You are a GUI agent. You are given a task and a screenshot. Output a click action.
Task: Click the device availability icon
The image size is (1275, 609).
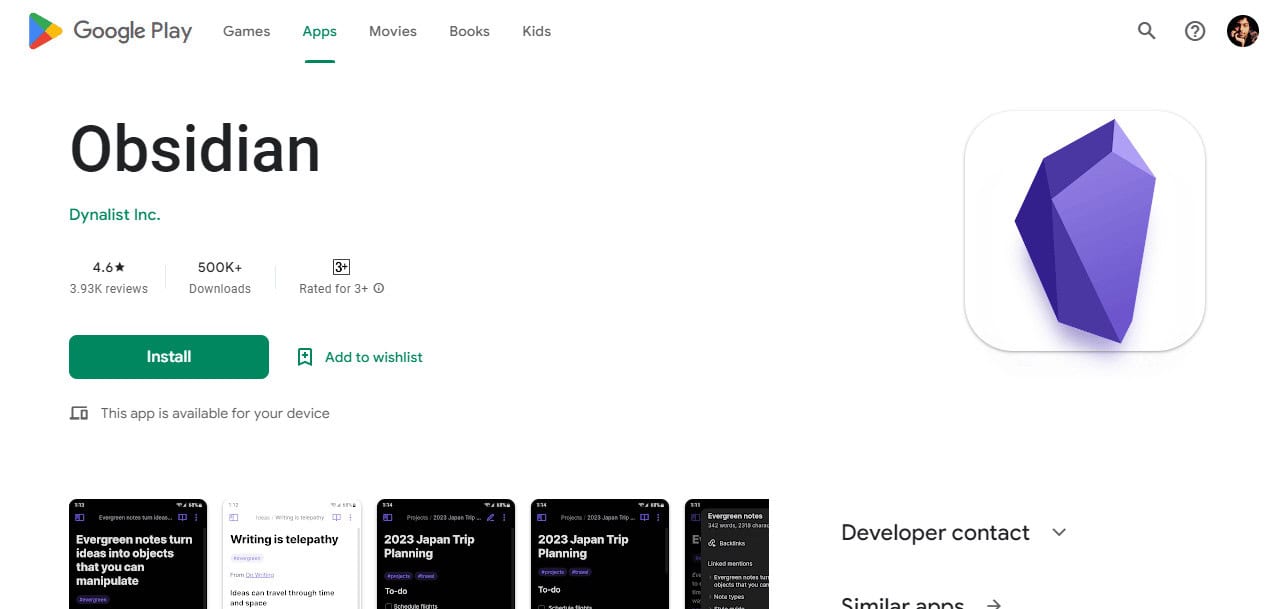click(79, 413)
